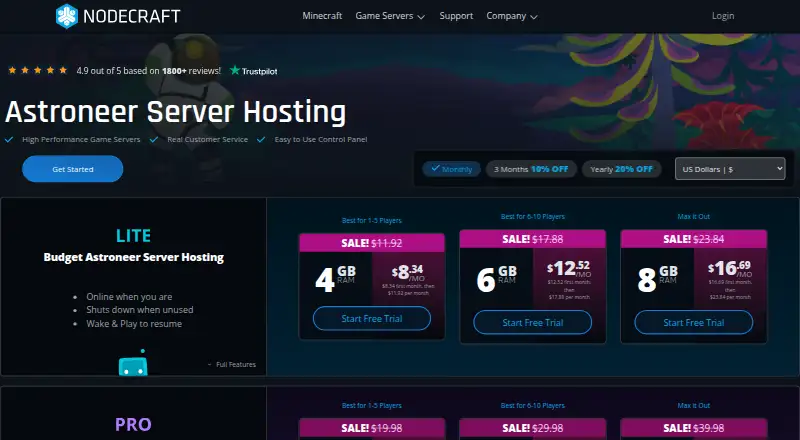800x440 pixels.
Task: Click 'Shuts down when unused' bullet
Action: 140,310
